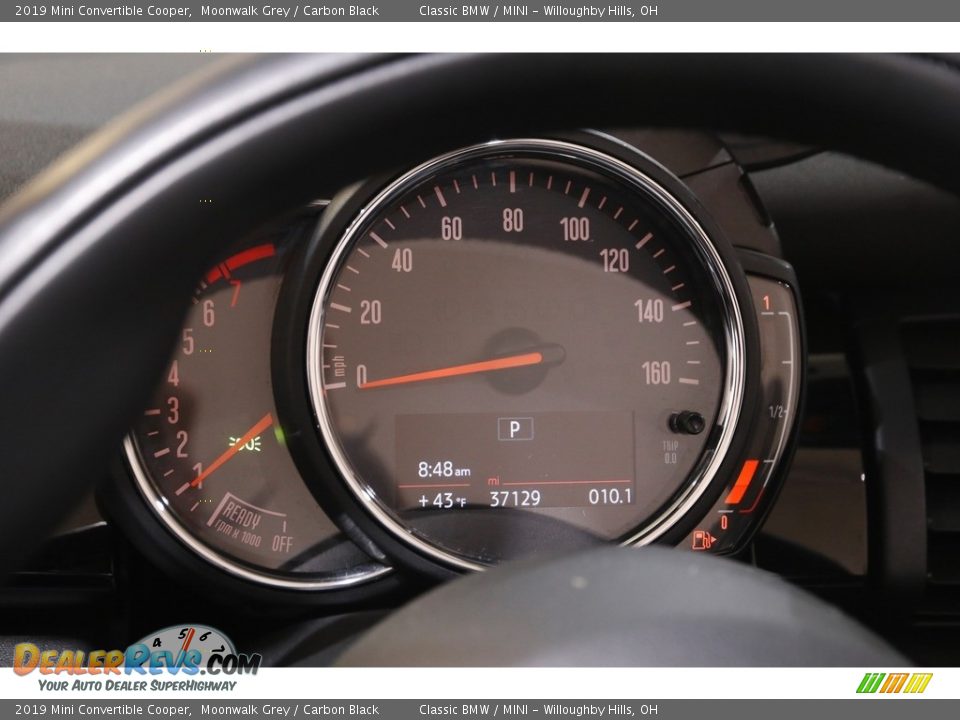This screenshot has width=960, height=720.
Task: Click the TRIP 0.0 label near the knob
Action: [670, 452]
